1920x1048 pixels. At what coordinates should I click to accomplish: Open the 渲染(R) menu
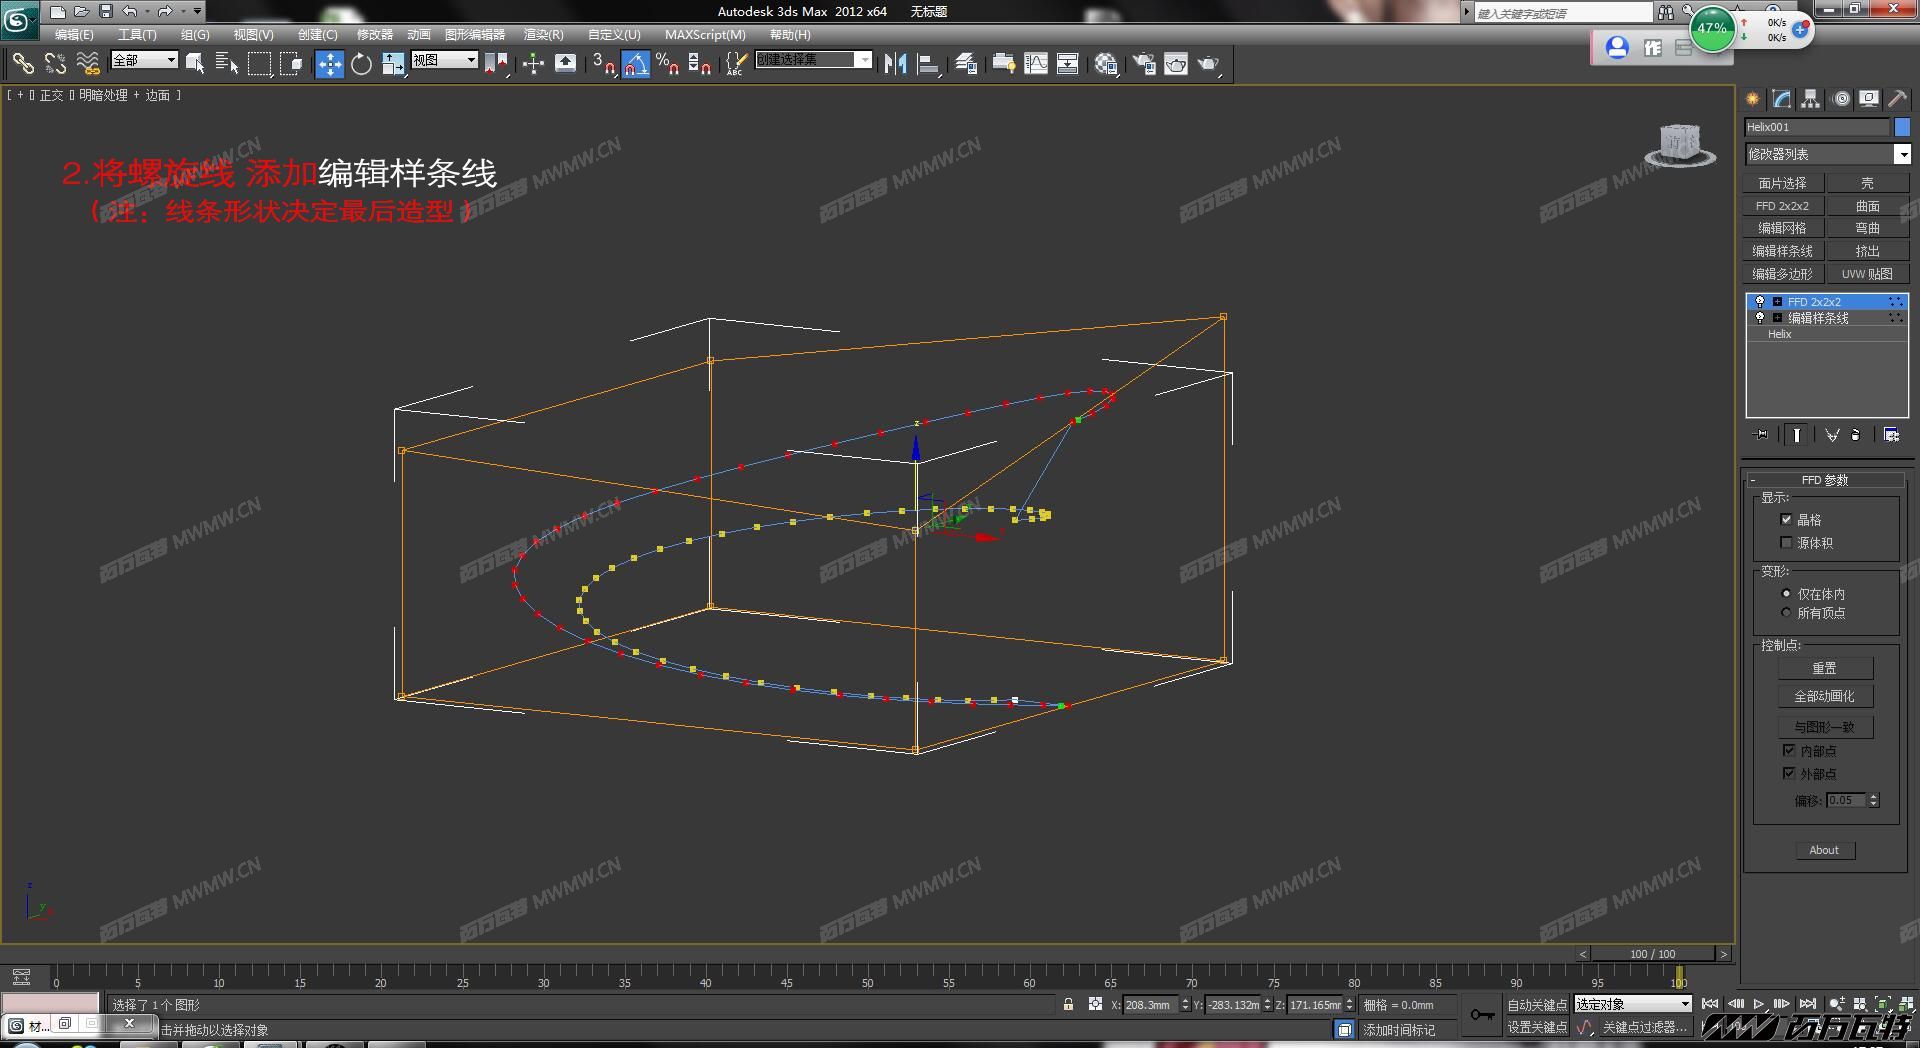(544, 34)
